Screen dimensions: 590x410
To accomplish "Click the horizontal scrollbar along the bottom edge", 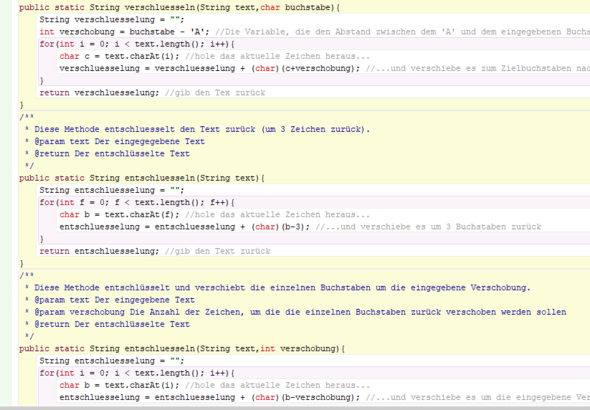I will (295, 408).
